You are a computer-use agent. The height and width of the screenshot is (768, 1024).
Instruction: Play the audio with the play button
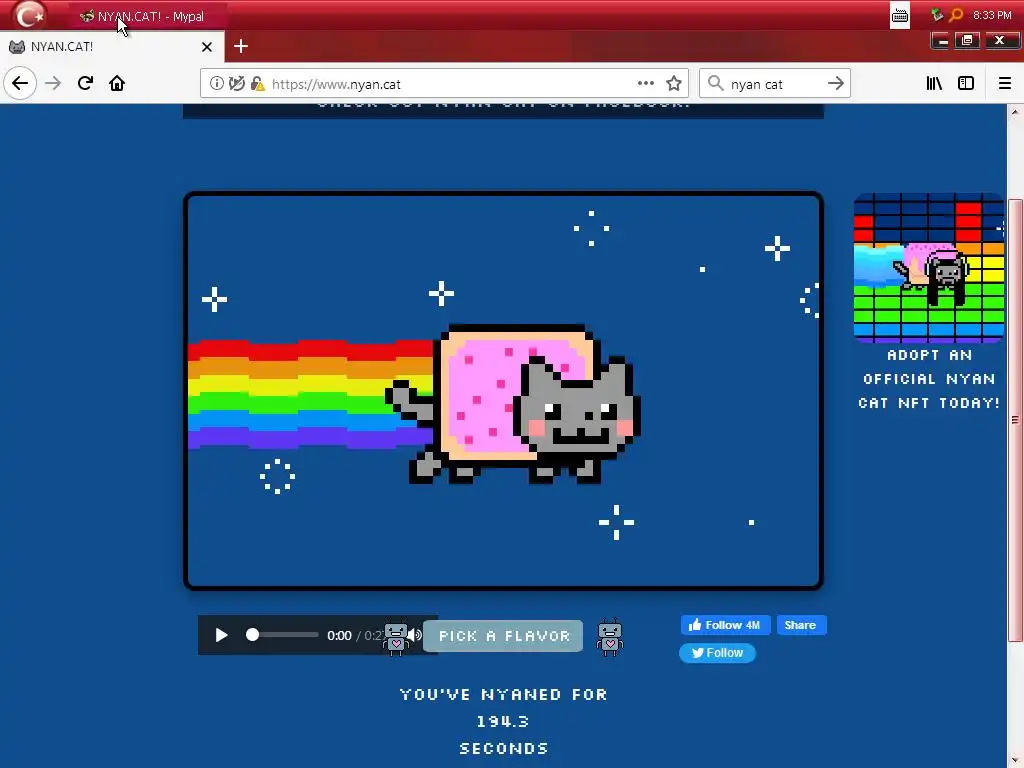click(221, 635)
